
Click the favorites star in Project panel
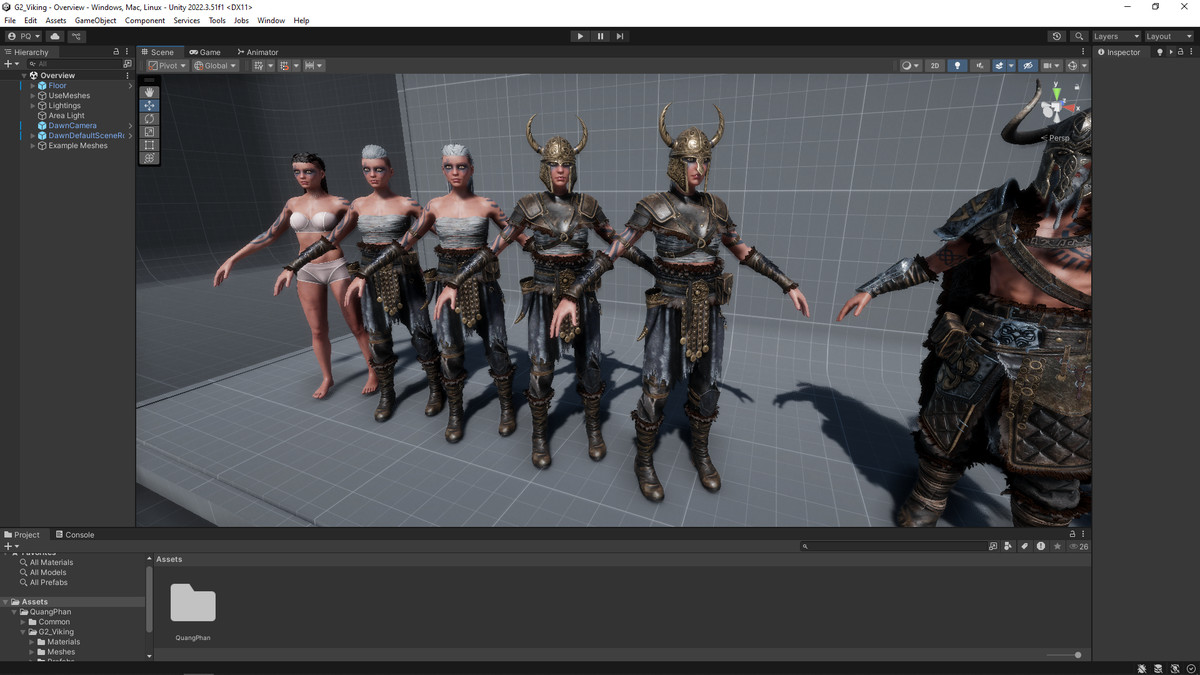(x=1057, y=546)
